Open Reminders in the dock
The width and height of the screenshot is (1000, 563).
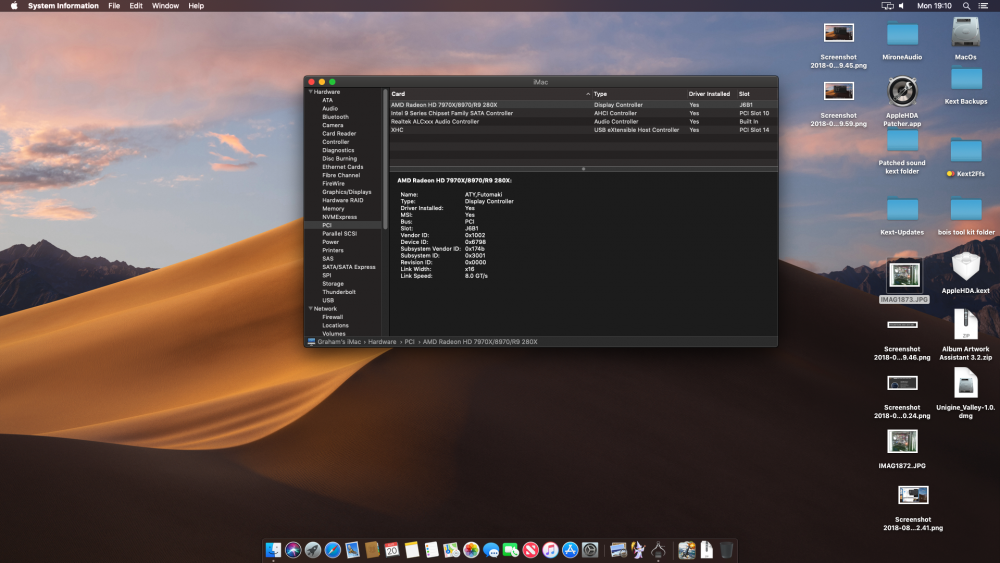[x=431, y=550]
